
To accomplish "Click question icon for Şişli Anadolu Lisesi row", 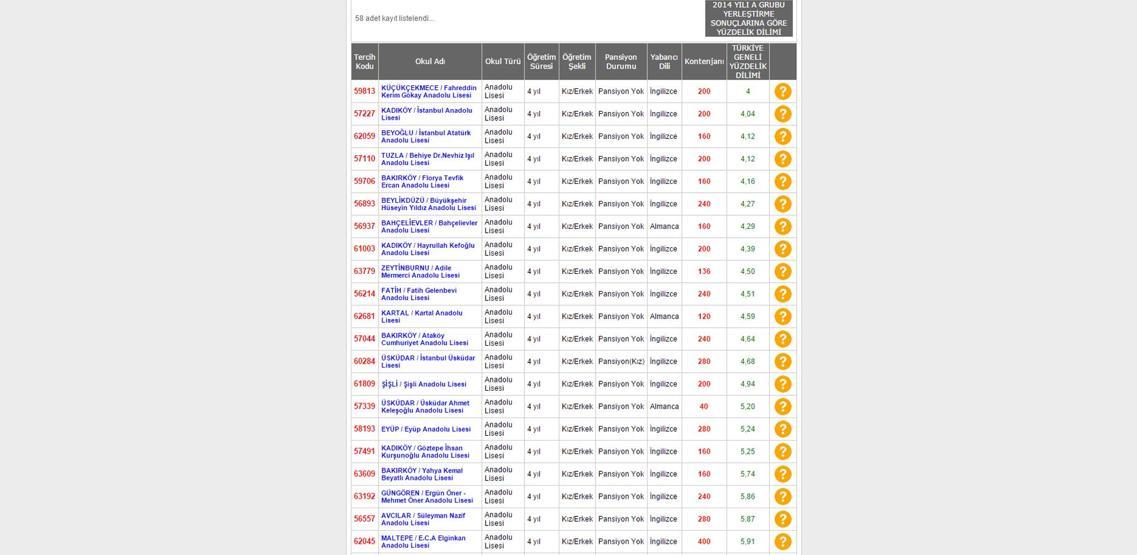I will point(782,384).
